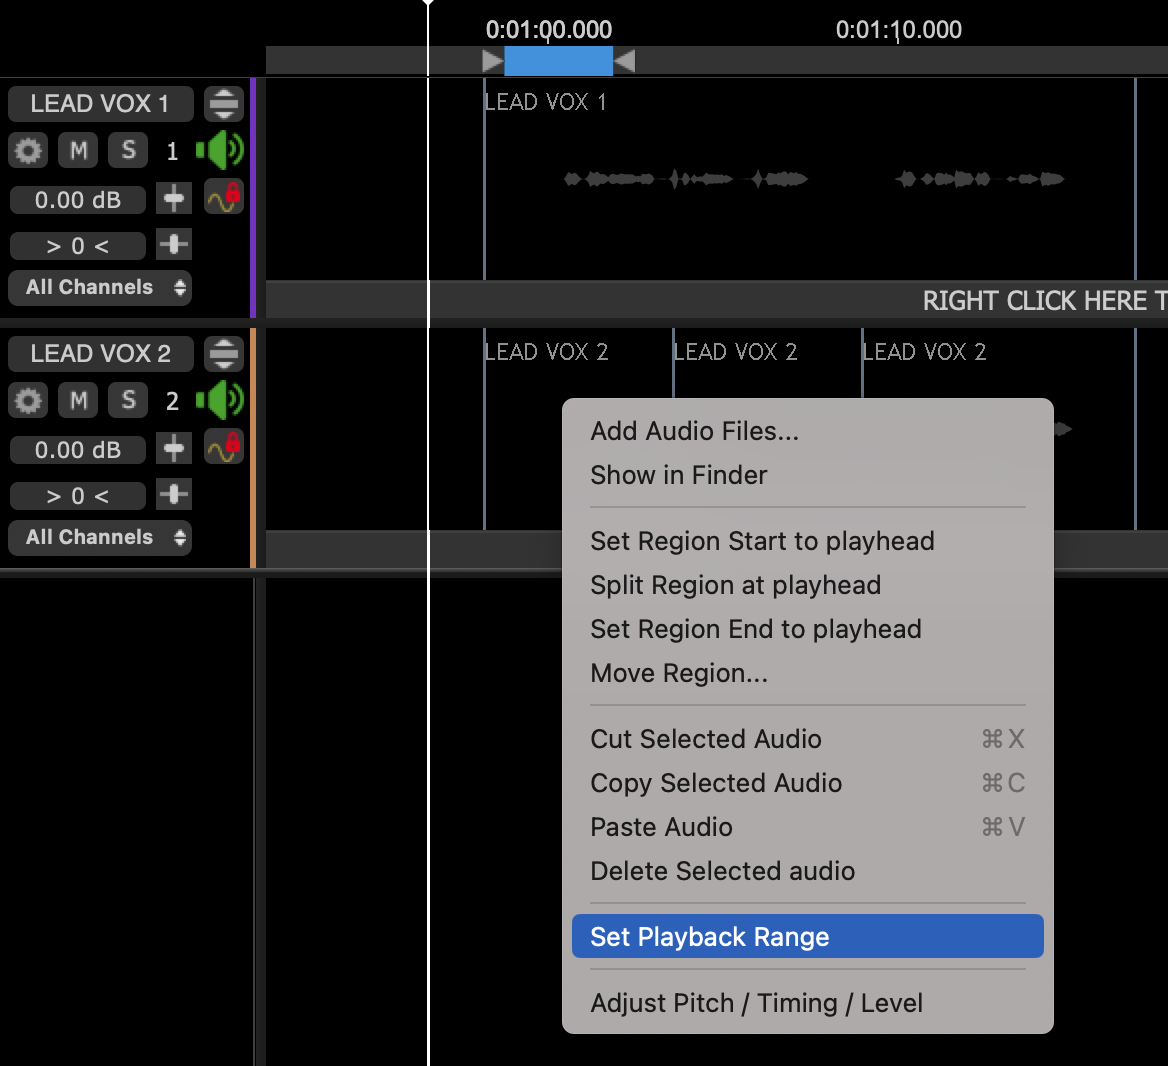Solo the LEAD VOX 2 track
Screen dimensions: 1168x1066
tap(128, 401)
